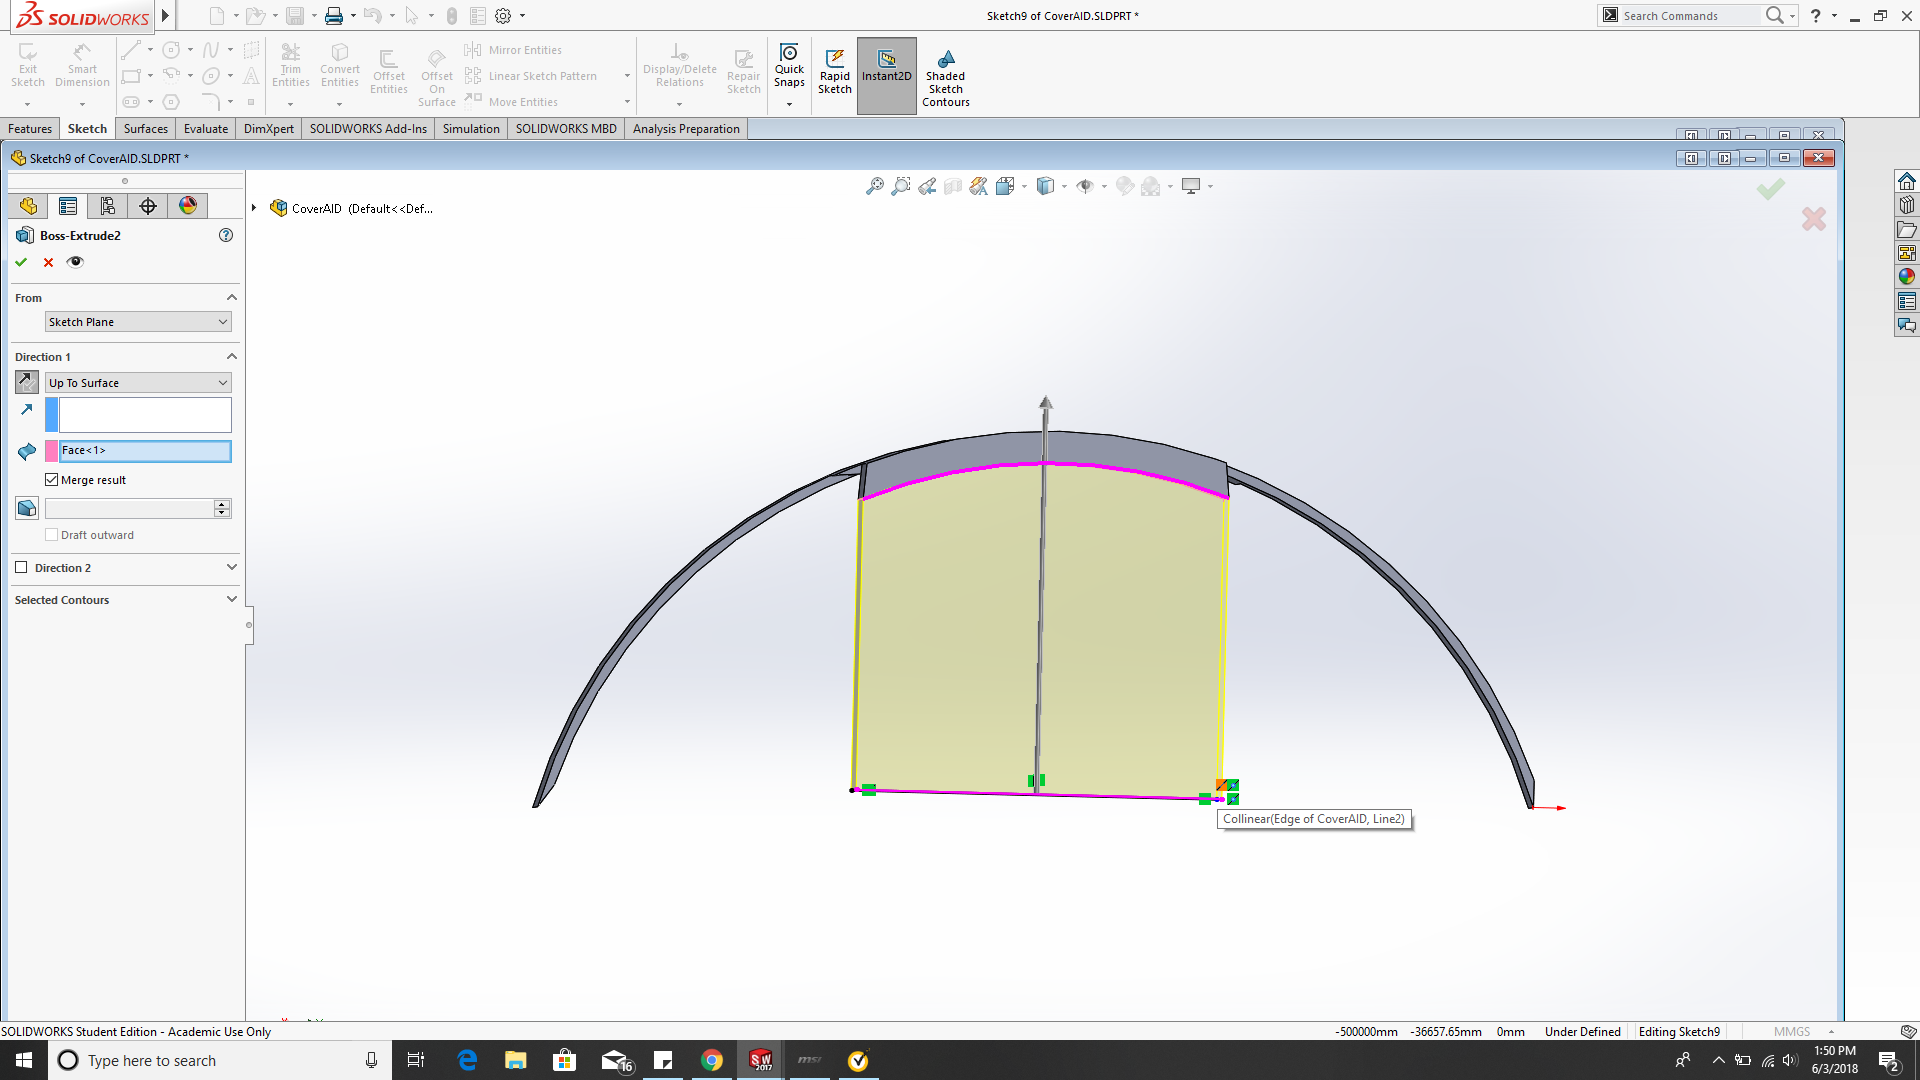Cancel Boss-Extrude2 with red X
The image size is (1920, 1080).
pyautogui.click(x=48, y=262)
